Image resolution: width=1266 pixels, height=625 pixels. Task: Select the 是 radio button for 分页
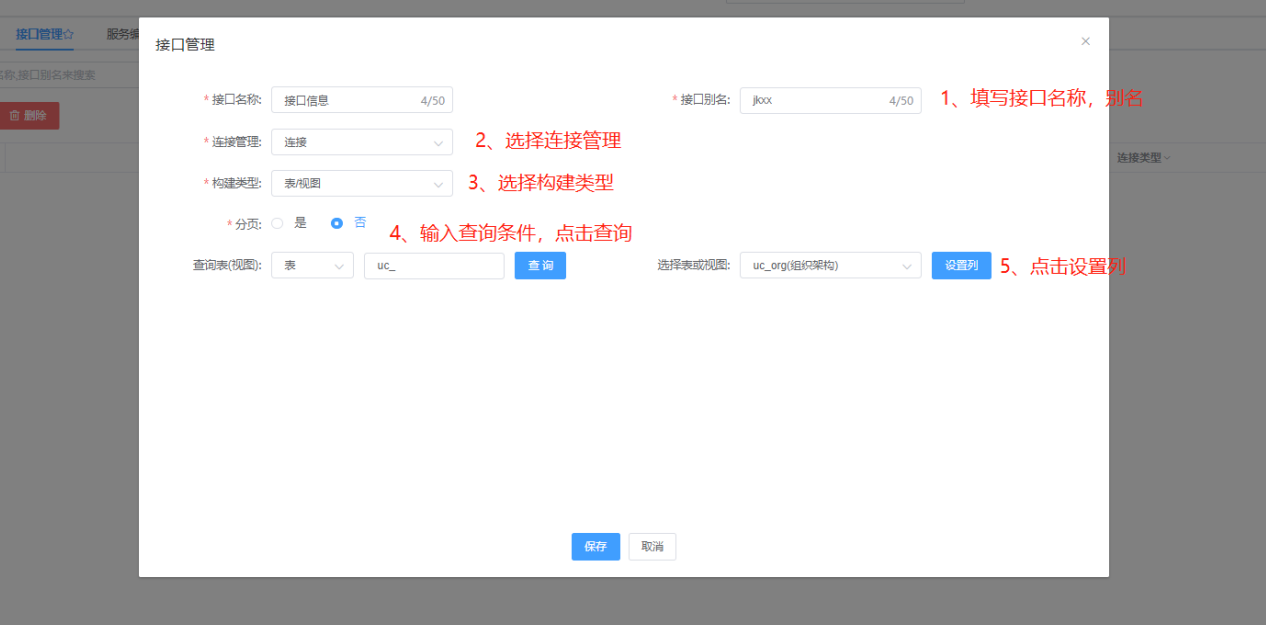coord(277,223)
